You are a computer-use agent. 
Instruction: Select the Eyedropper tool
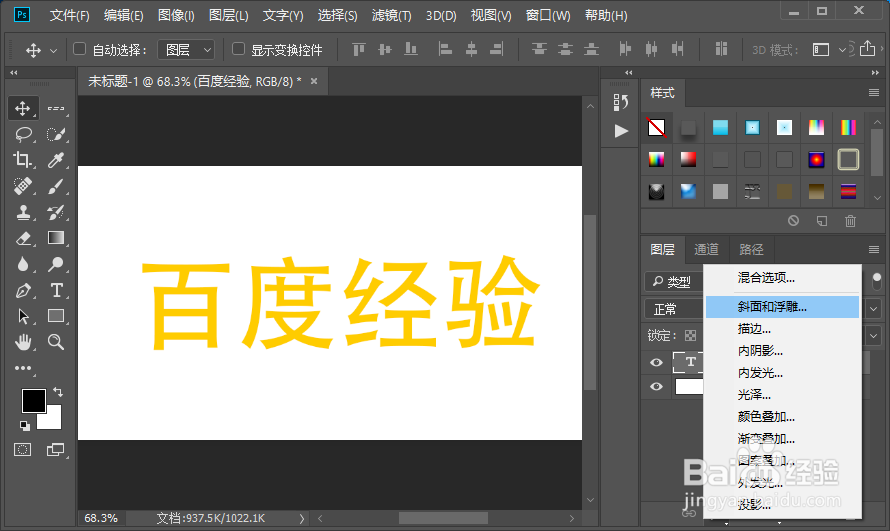(x=56, y=160)
